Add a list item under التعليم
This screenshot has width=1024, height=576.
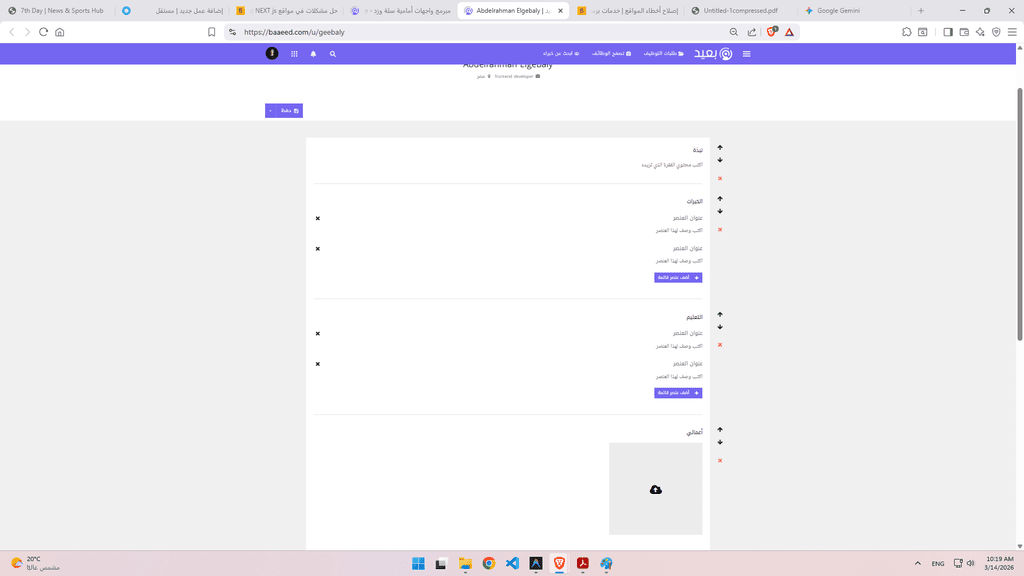(678, 393)
